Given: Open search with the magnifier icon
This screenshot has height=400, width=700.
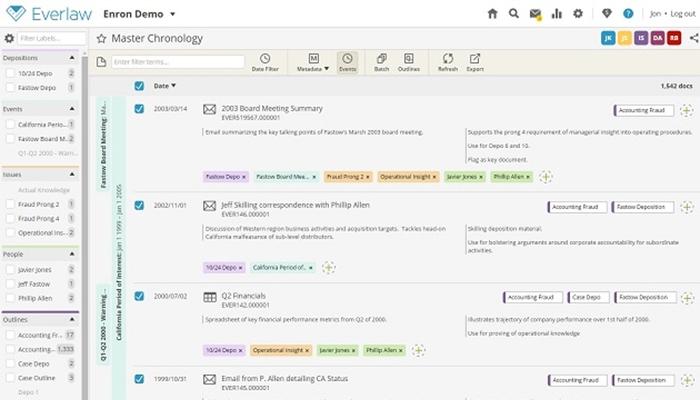Looking at the screenshot, I should [514, 14].
